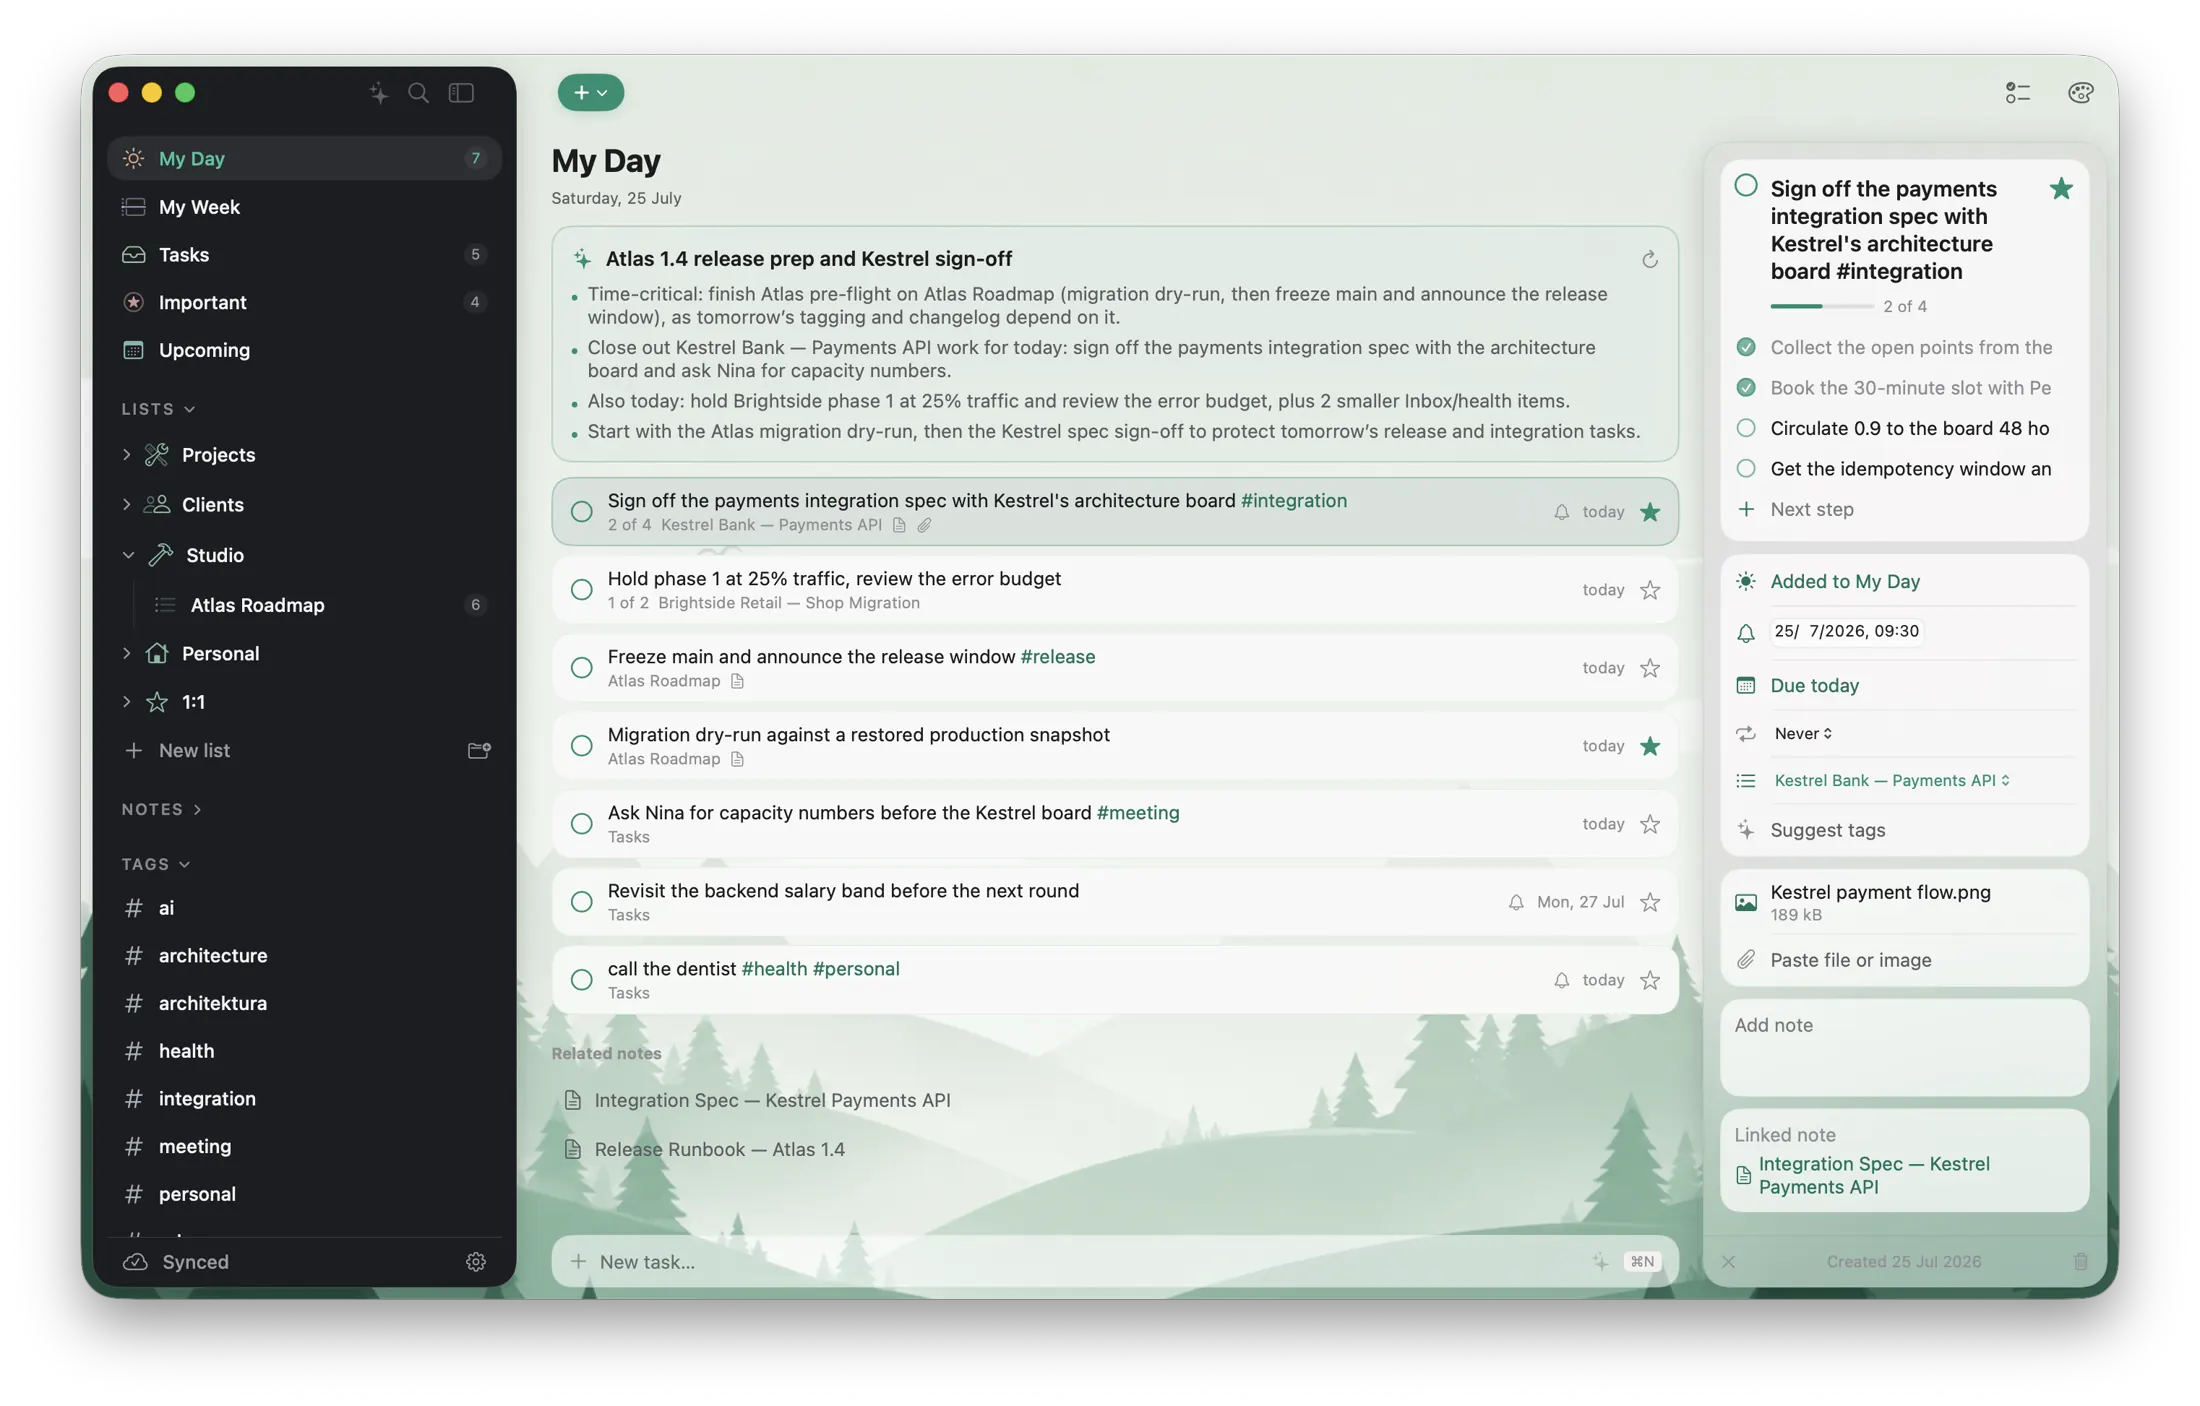2200x1406 pixels.
Task: Open related note Release Runbook — Atlas 1.4
Action: (x=719, y=1150)
